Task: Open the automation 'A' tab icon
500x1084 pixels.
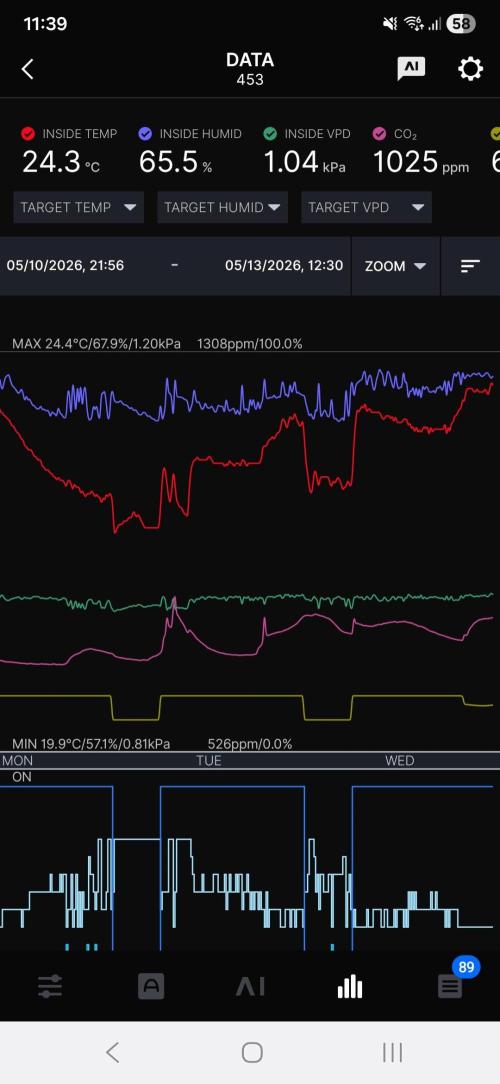Action: [151, 986]
